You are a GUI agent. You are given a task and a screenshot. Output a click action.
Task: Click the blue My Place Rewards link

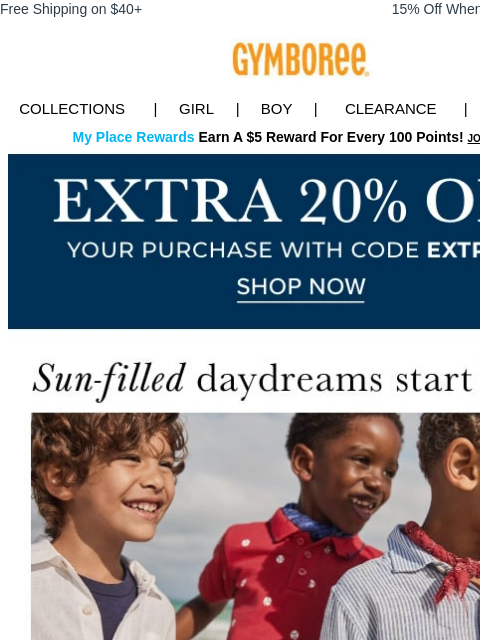pos(133,137)
